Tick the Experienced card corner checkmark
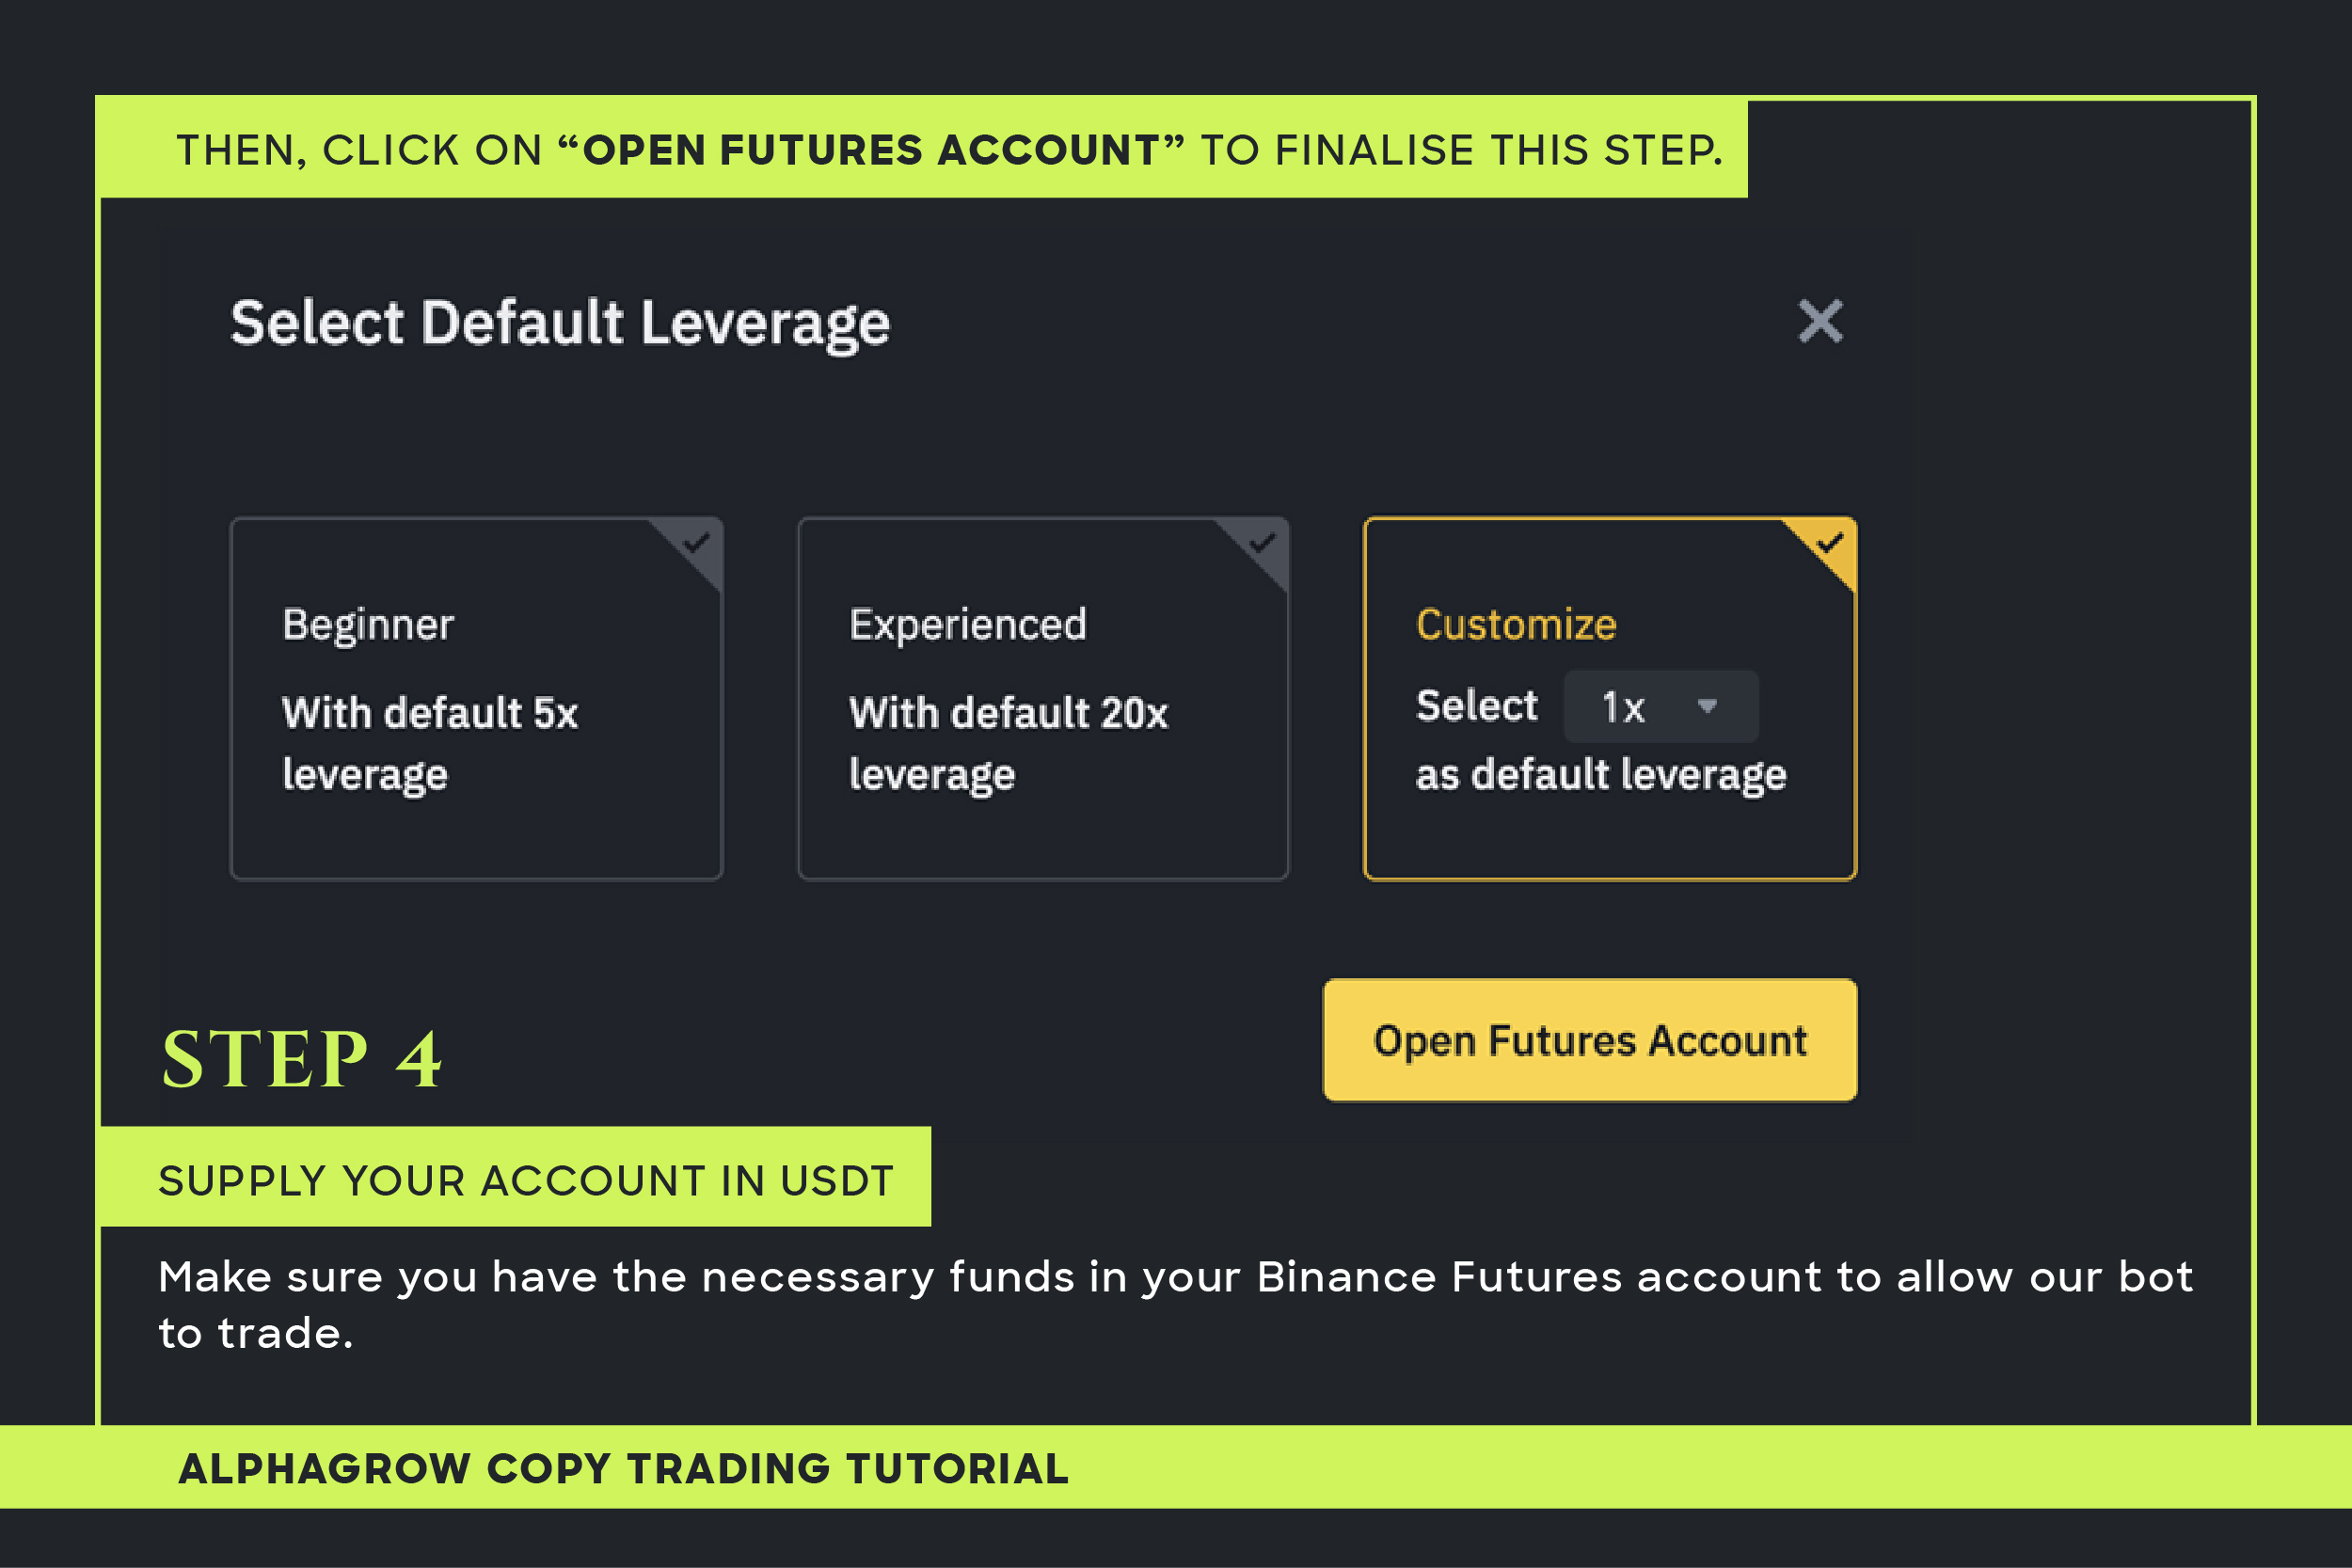Screen dimensions: 2352x1568 [x=1263, y=543]
